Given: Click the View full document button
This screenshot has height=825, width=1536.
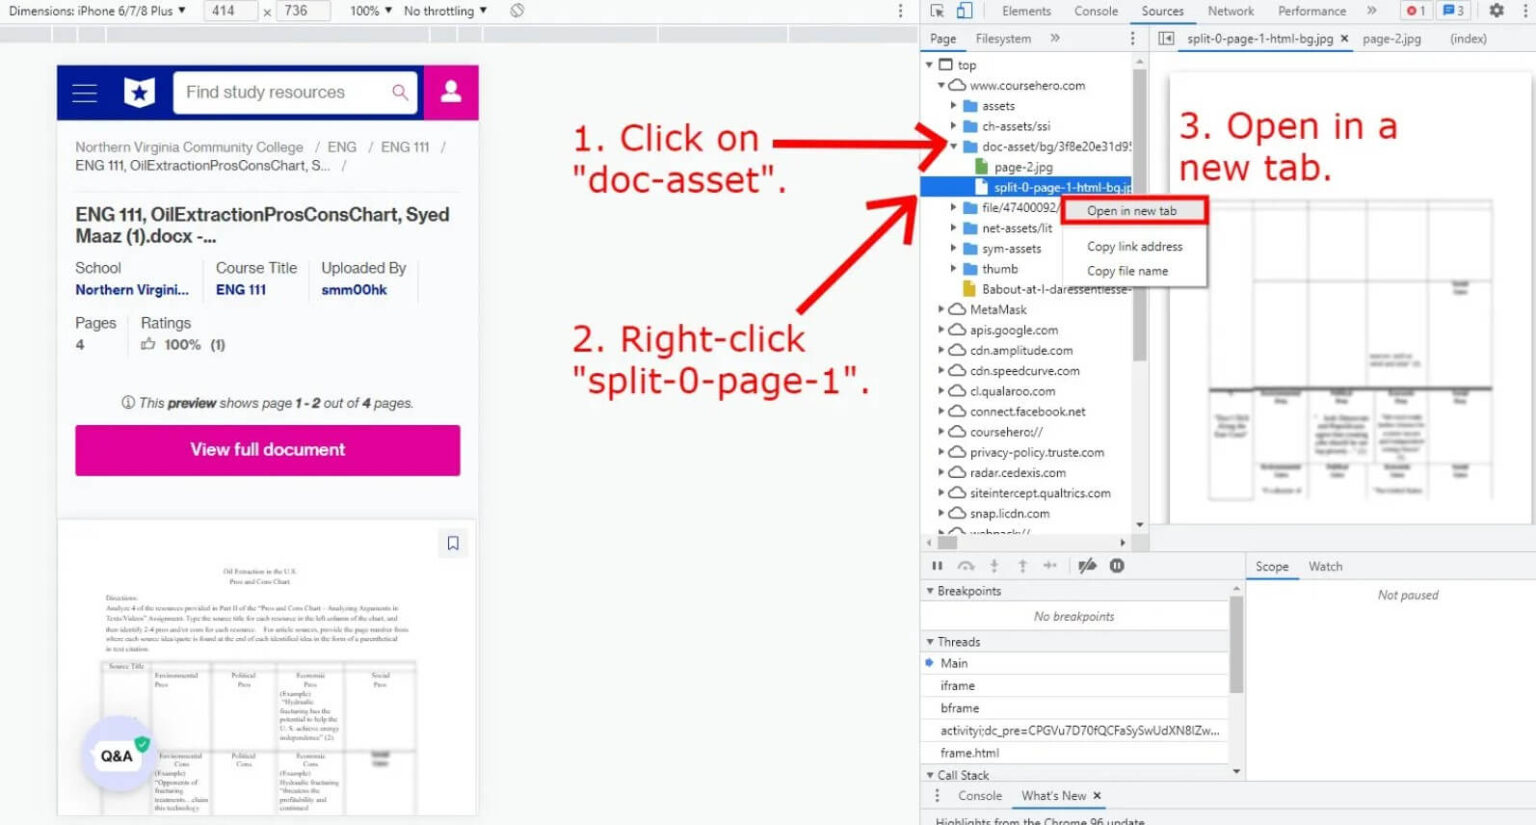Looking at the screenshot, I should 268,450.
